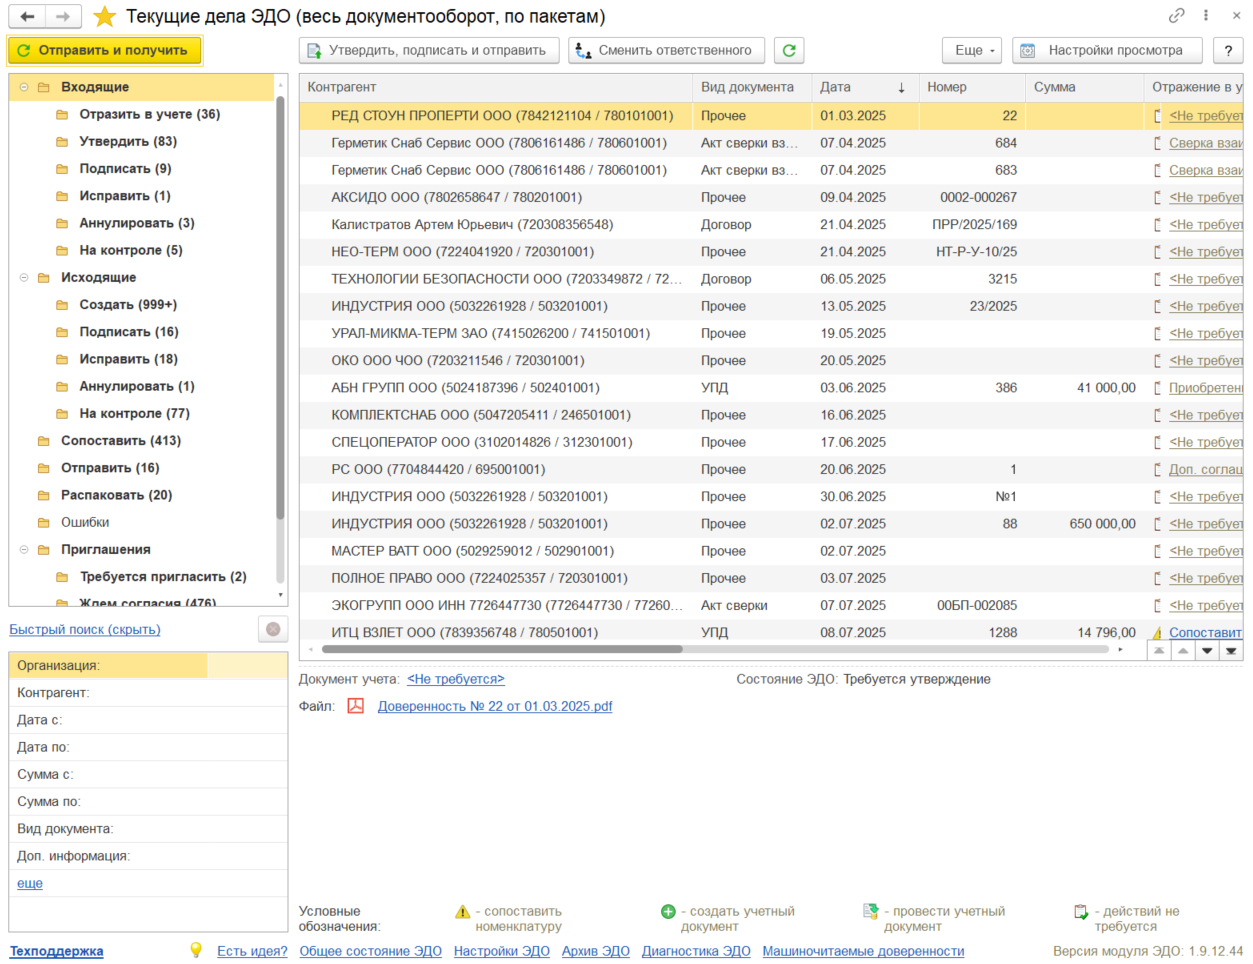Select the Отразить в учете (36) folder

pyautogui.click(x=149, y=114)
